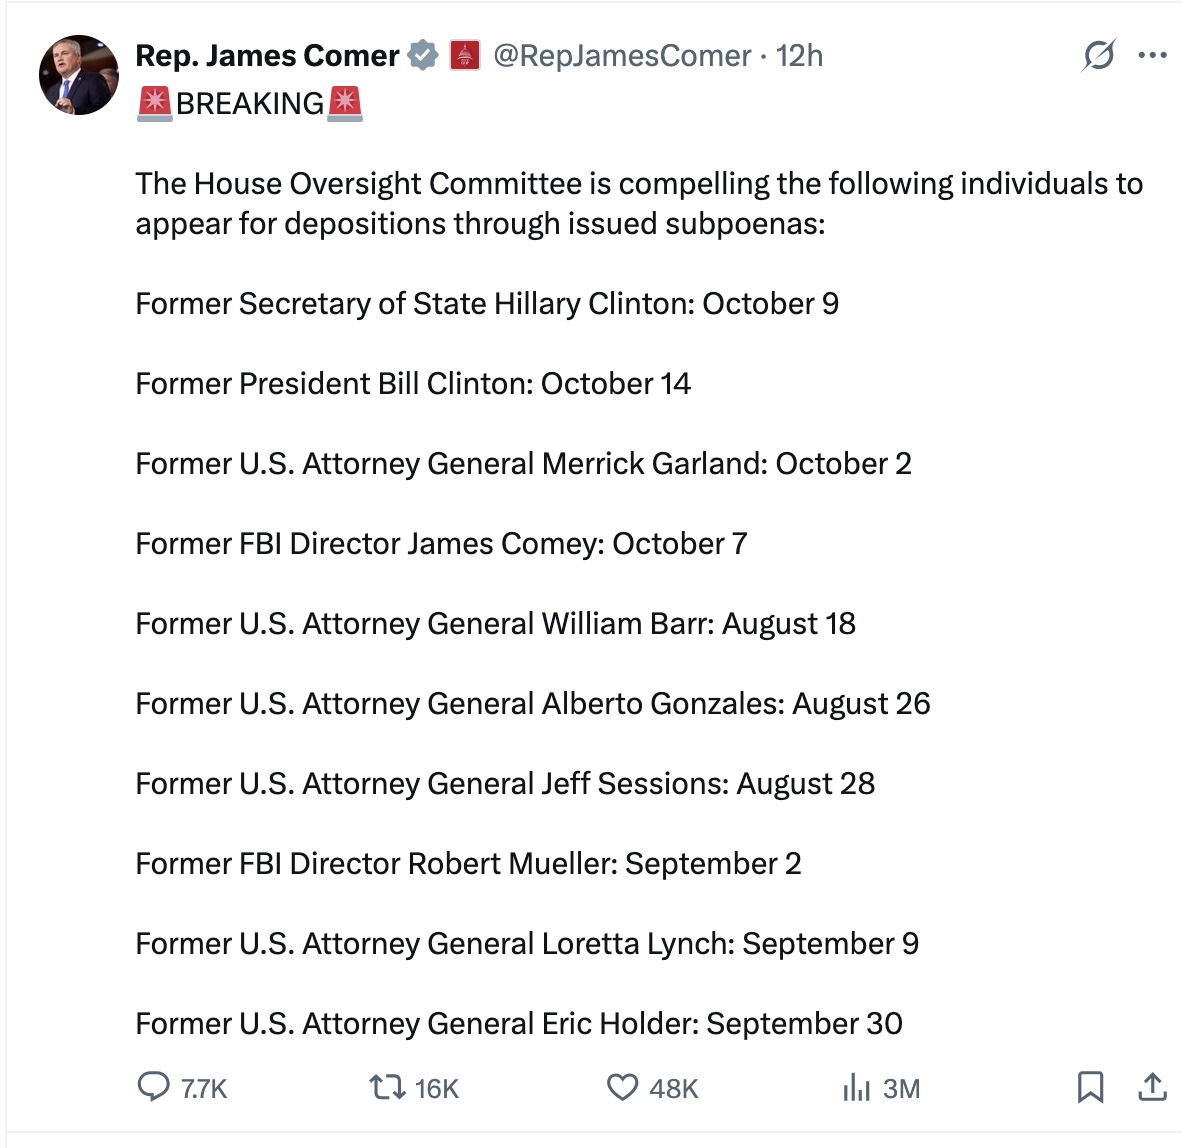Open the @RepJamesComer handle link

tap(622, 56)
